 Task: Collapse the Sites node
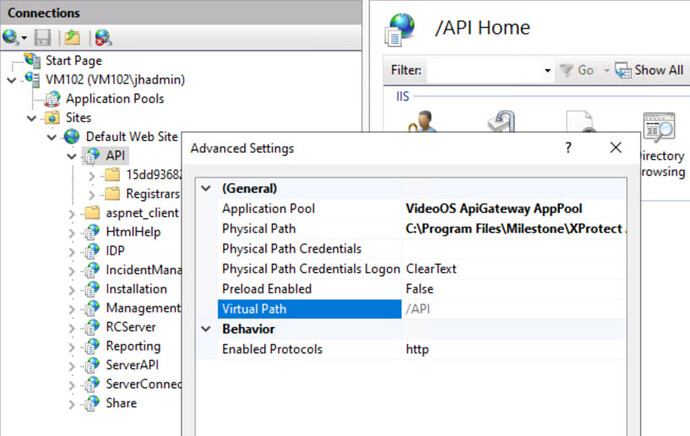click(32, 118)
